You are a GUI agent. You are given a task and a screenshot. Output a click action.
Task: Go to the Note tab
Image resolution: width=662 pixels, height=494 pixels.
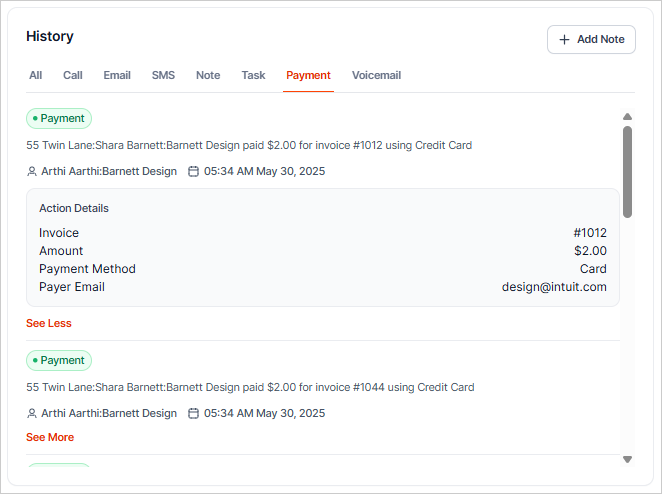point(208,75)
